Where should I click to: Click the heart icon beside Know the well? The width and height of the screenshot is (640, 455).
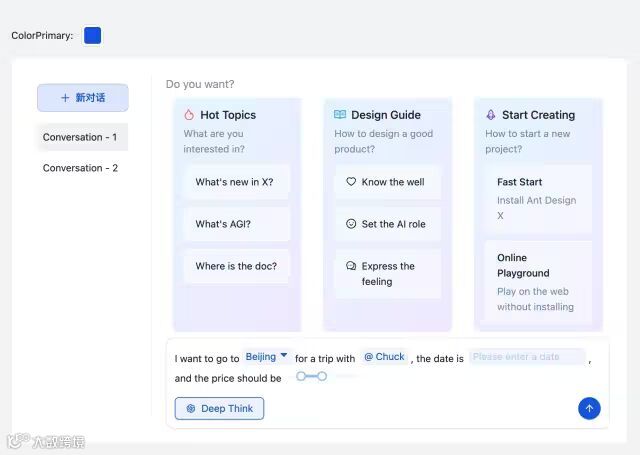(x=351, y=182)
